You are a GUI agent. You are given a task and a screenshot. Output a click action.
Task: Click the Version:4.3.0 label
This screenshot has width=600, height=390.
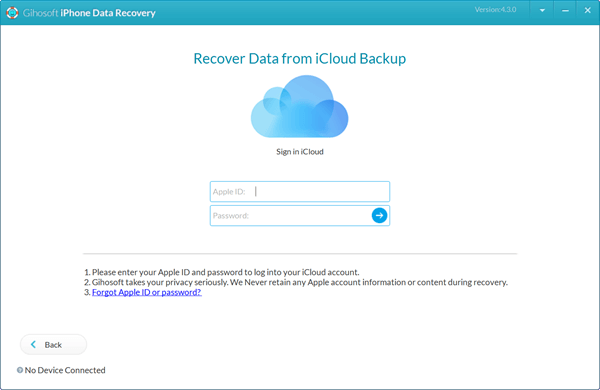496,10
